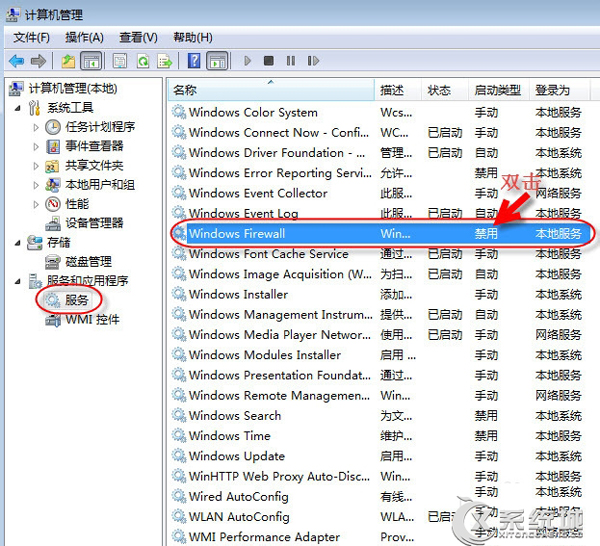600x546 pixels.
Task: Expand the 性能 node arrow
Action: click(36, 204)
